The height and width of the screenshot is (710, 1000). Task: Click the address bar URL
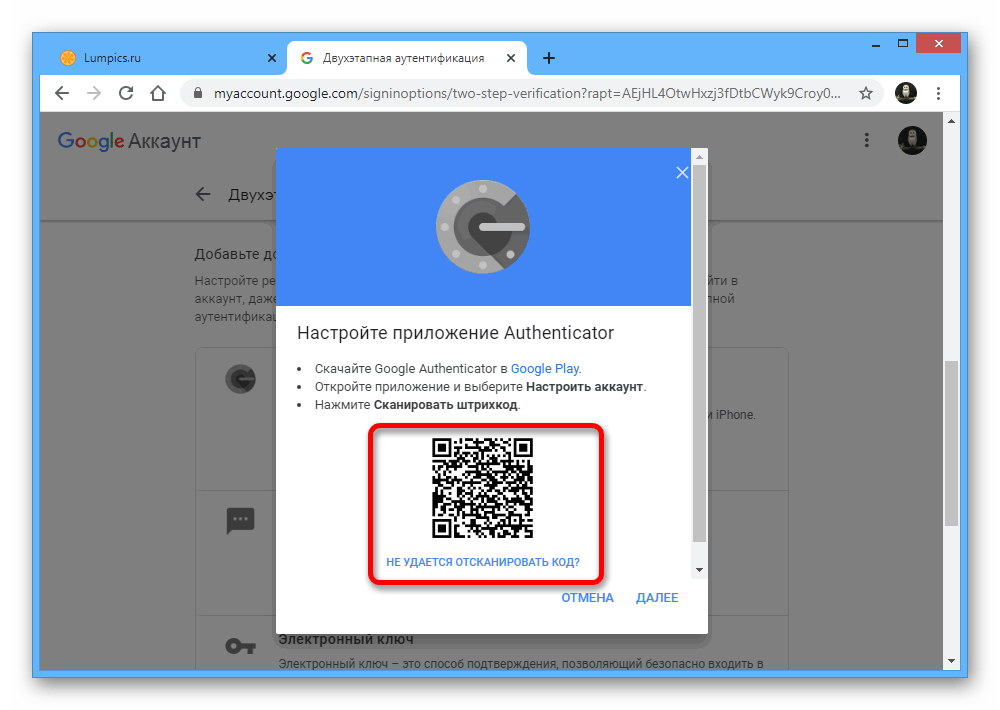[x=520, y=93]
